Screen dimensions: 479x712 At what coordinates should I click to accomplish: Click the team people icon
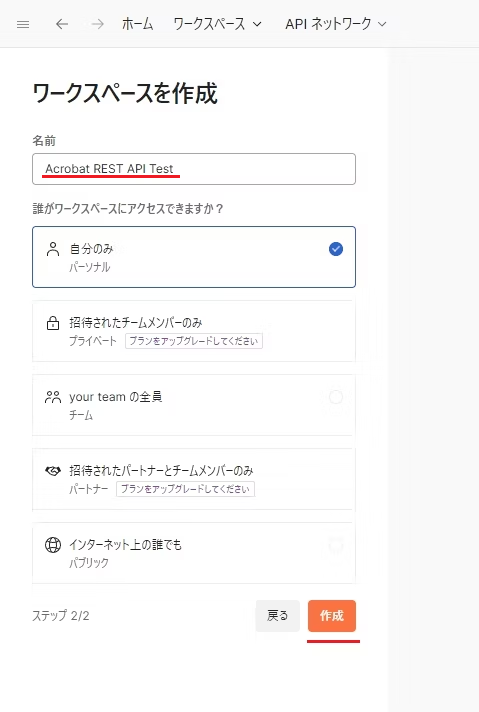pyautogui.click(x=53, y=397)
